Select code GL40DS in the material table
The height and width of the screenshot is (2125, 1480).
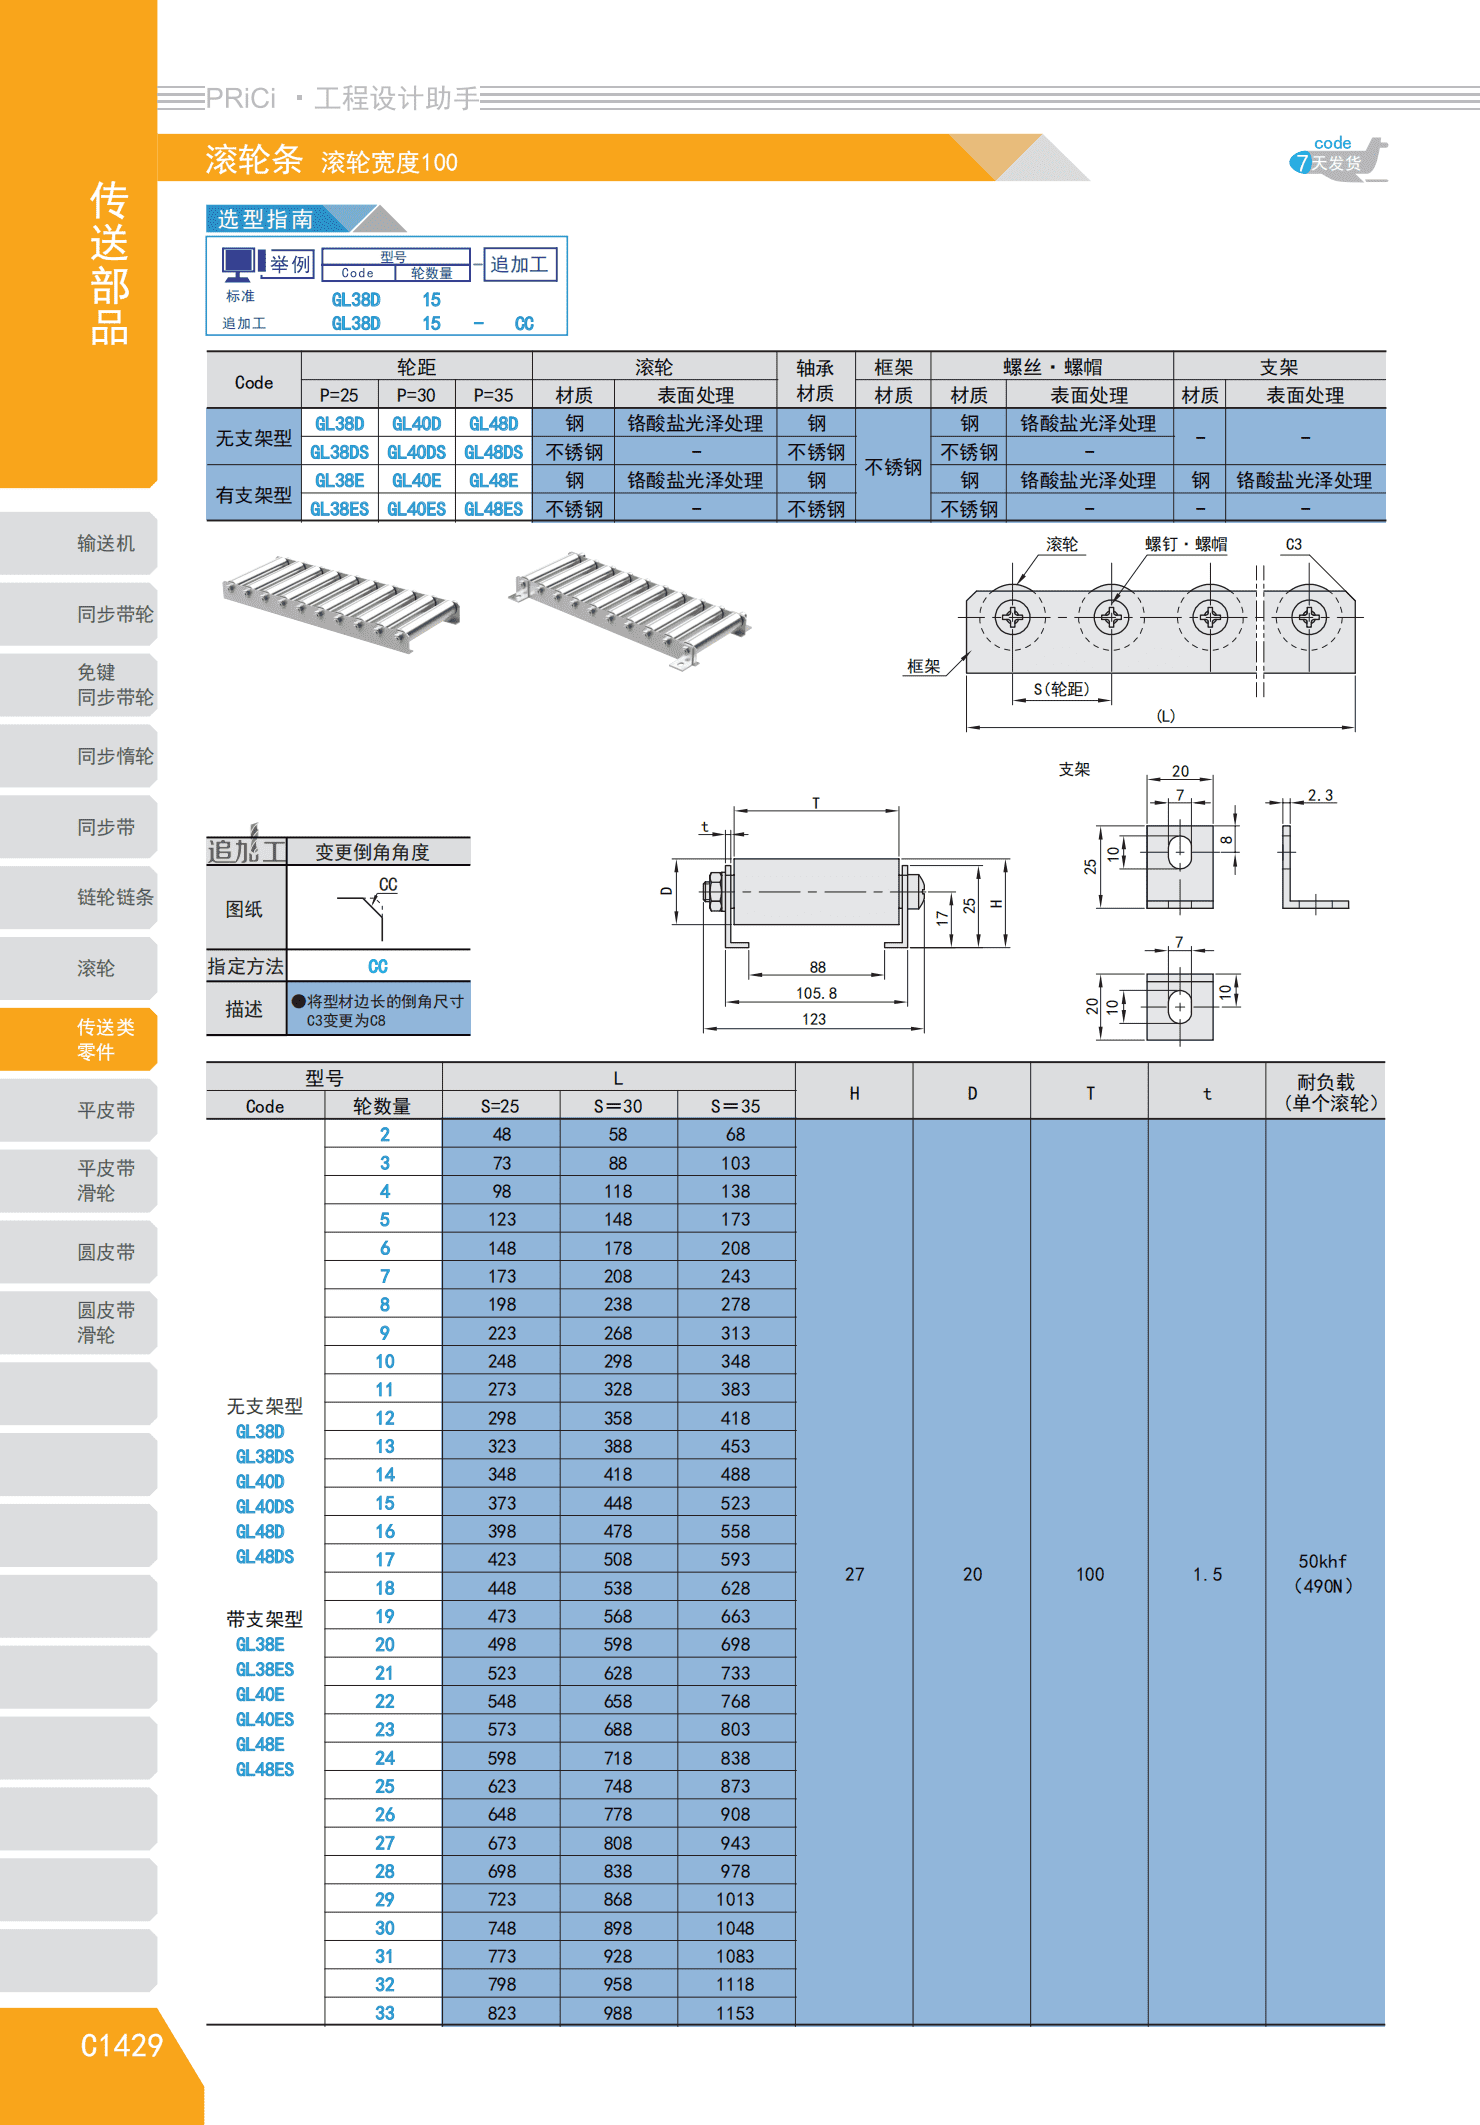click(x=417, y=452)
